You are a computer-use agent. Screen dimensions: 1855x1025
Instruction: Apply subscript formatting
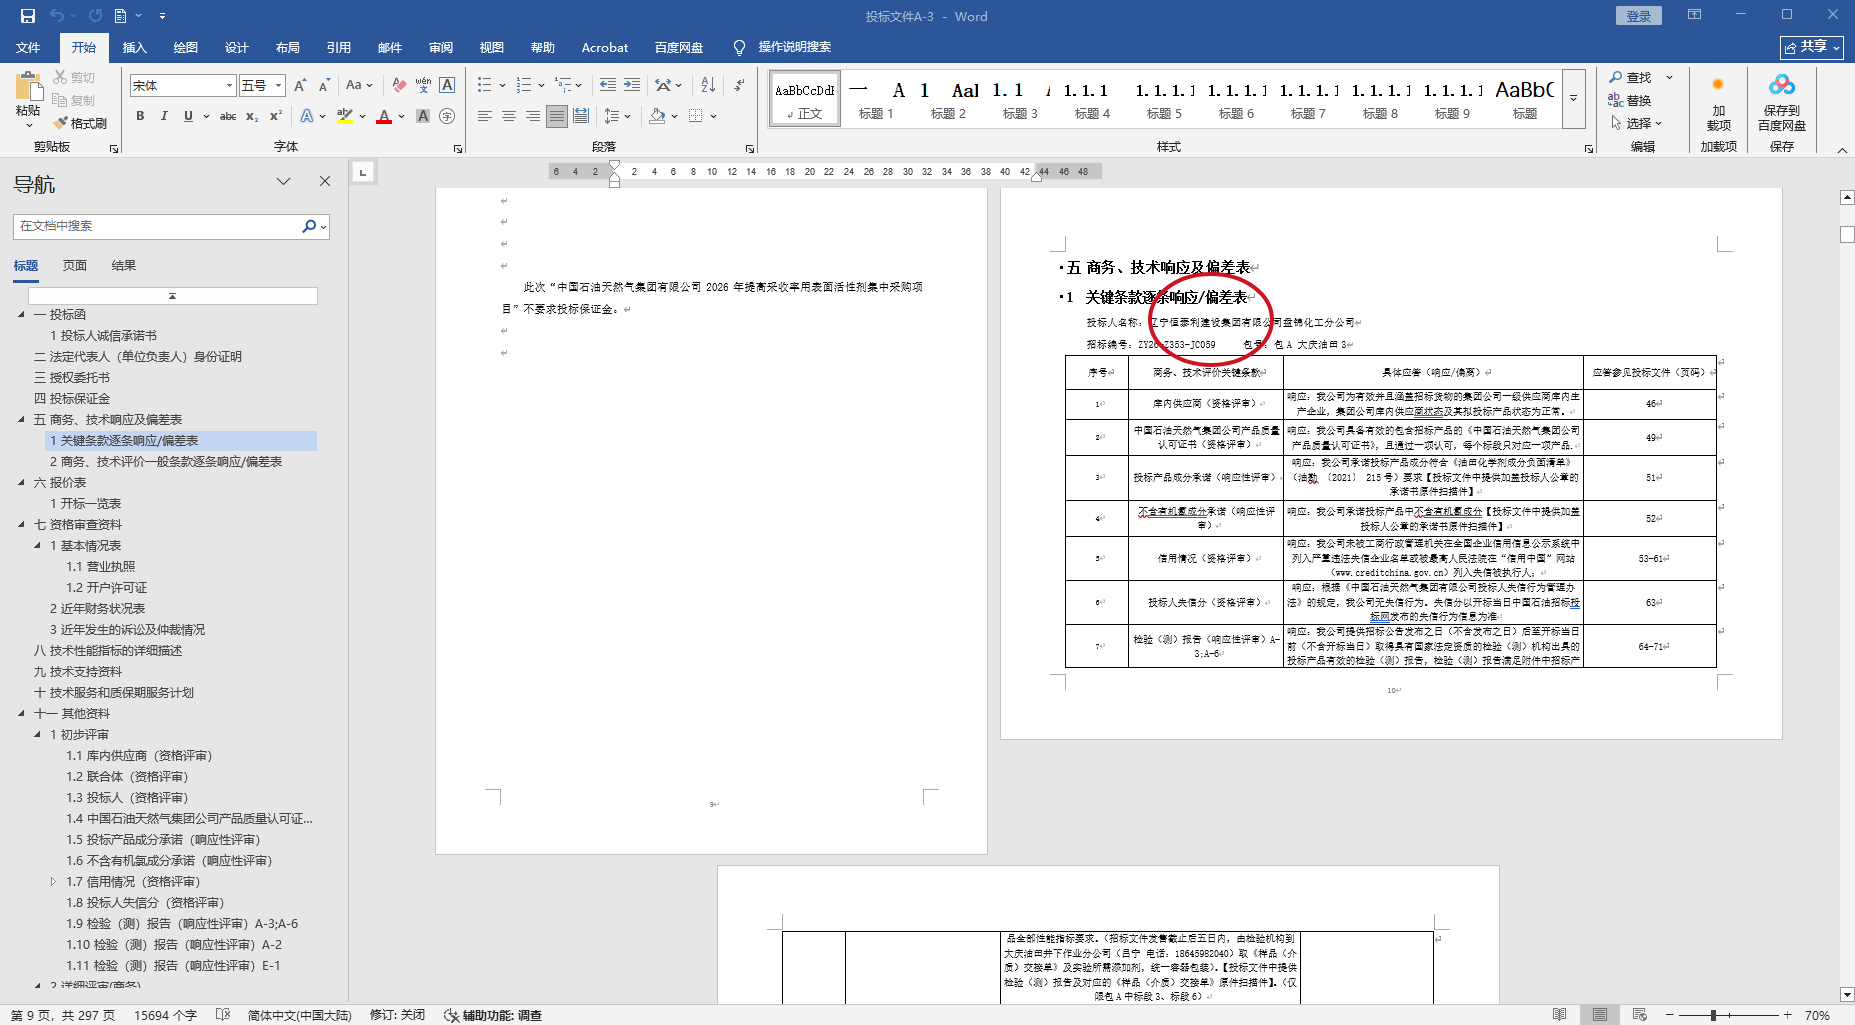252,116
